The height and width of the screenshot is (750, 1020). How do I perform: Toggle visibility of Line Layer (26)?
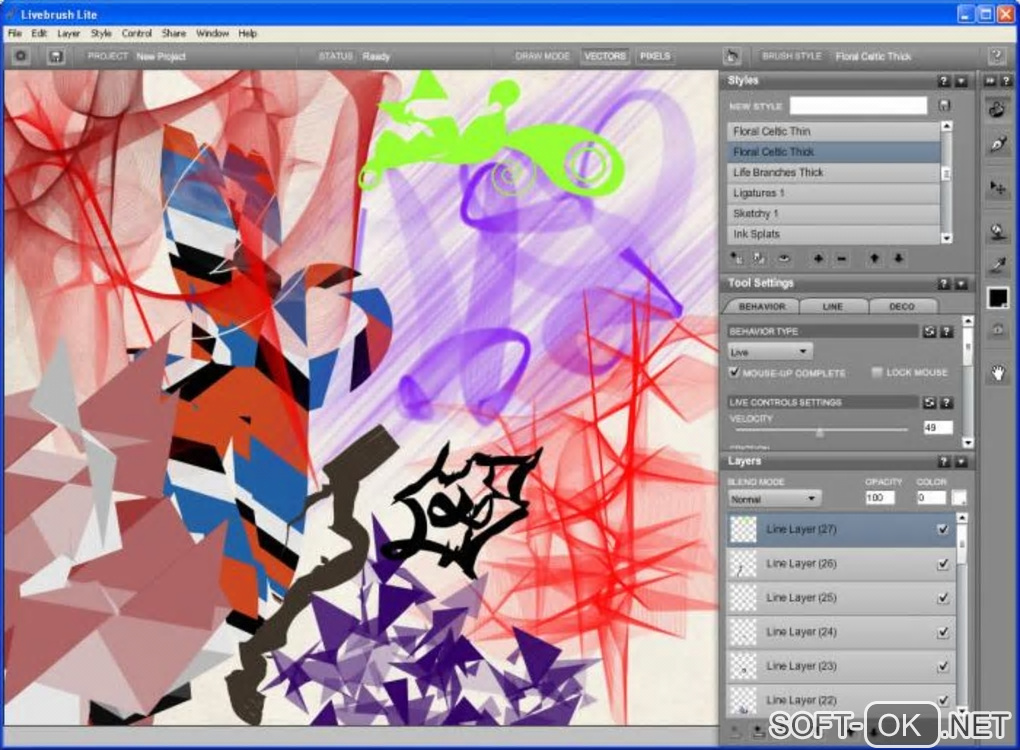click(943, 564)
